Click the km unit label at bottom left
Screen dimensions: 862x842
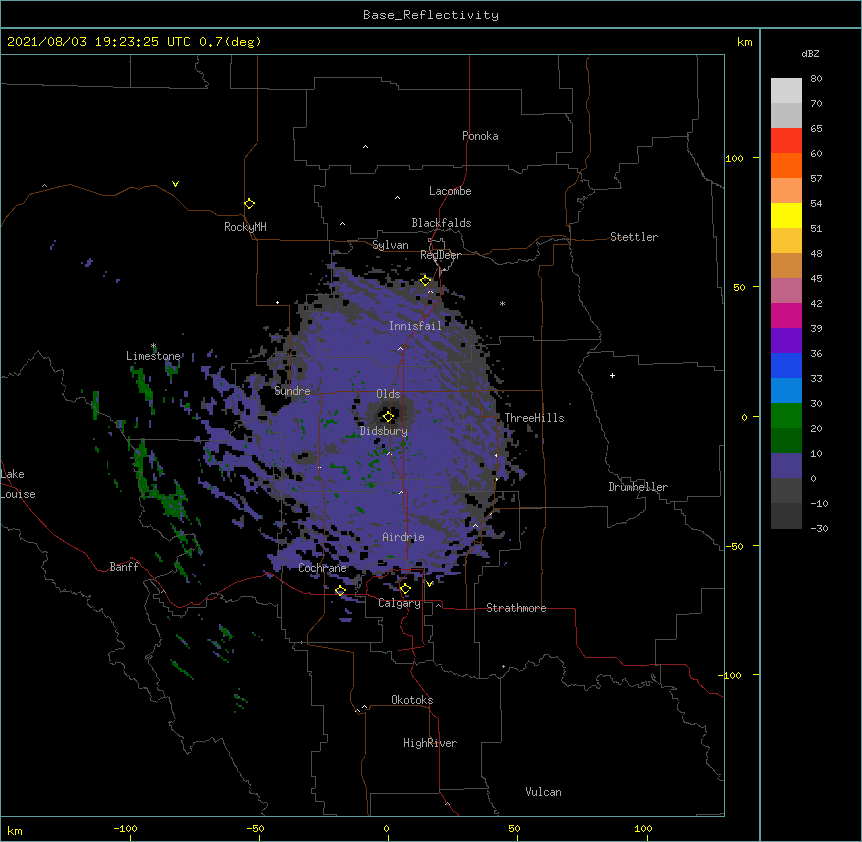(15, 831)
